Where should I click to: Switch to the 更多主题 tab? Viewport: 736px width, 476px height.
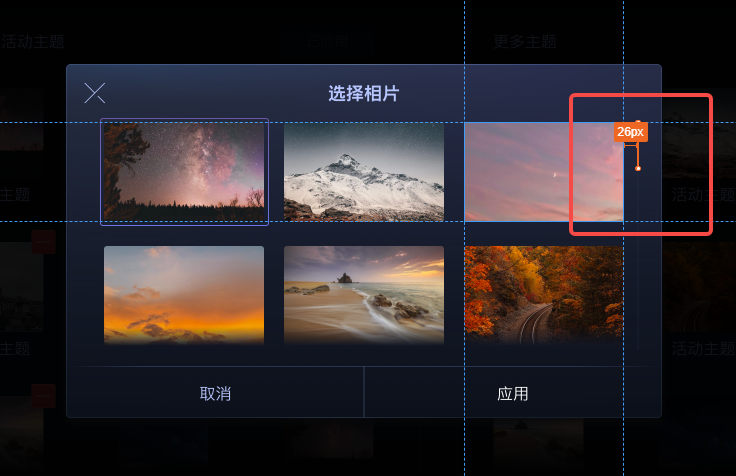click(x=525, y=42)
